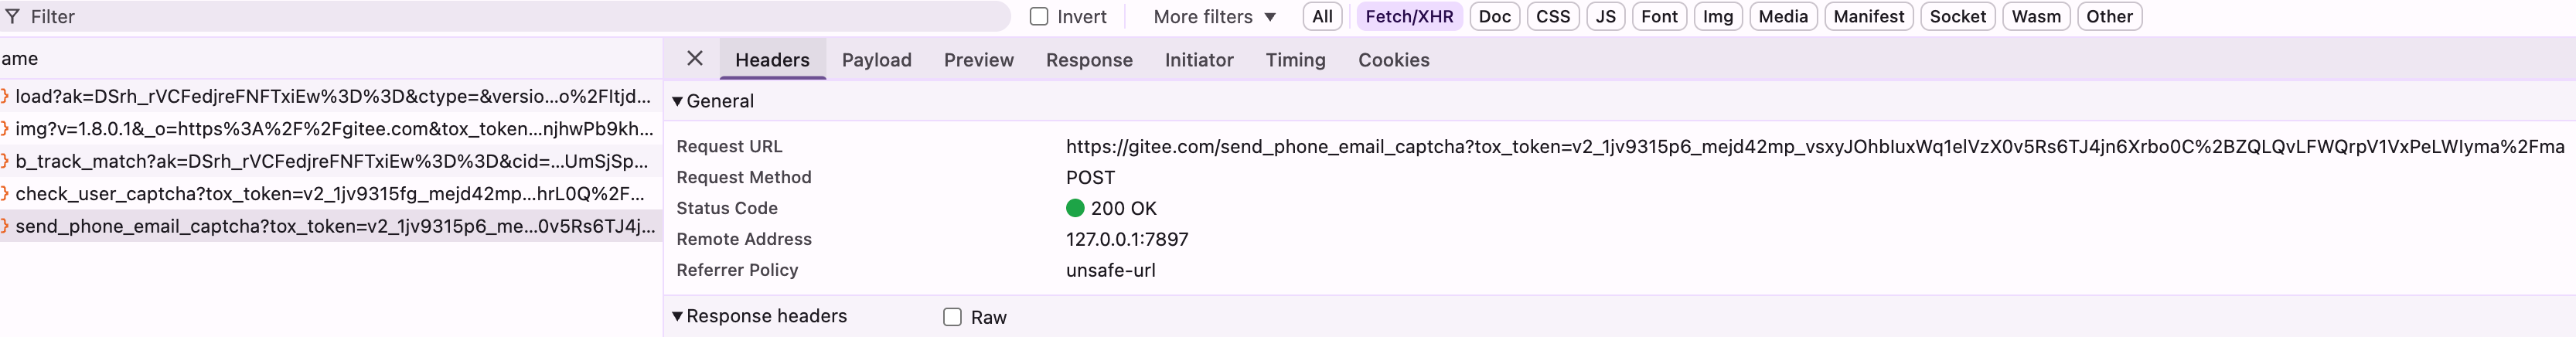Collapse the General section
This screenshot has height=337, width=2576.
click(677, 101)
